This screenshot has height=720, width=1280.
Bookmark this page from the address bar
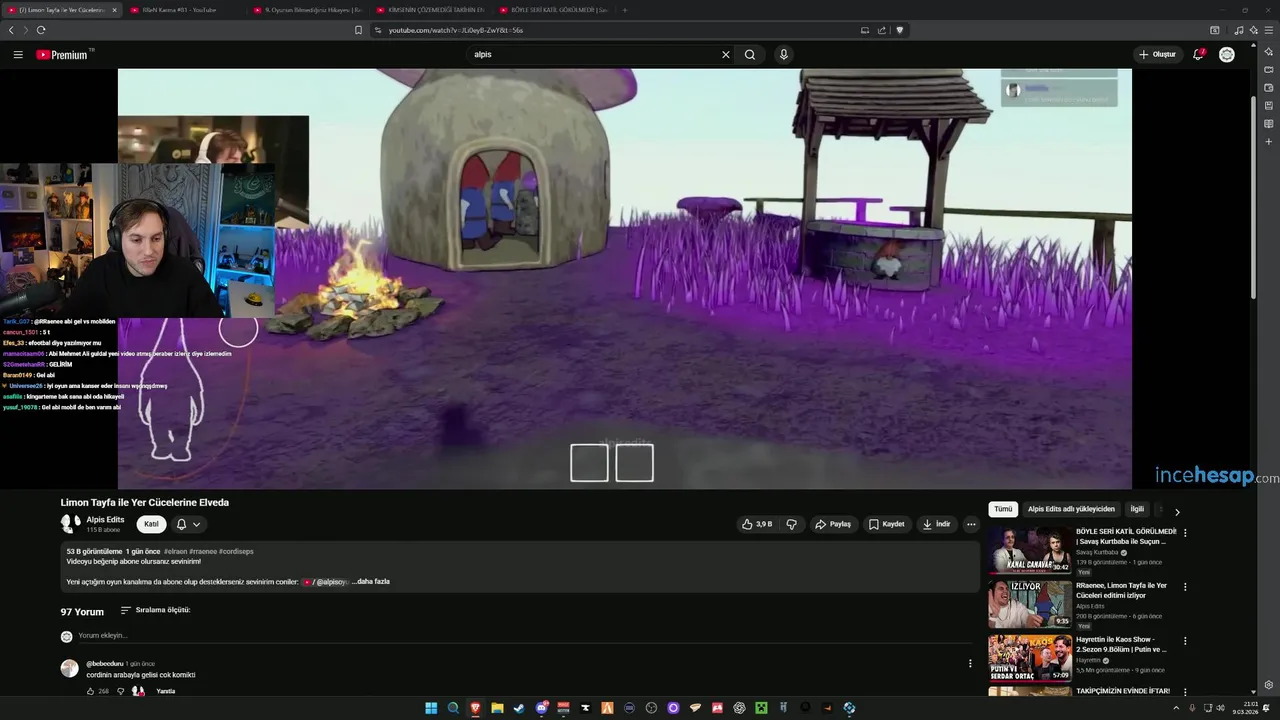click(x=358, y=30)
